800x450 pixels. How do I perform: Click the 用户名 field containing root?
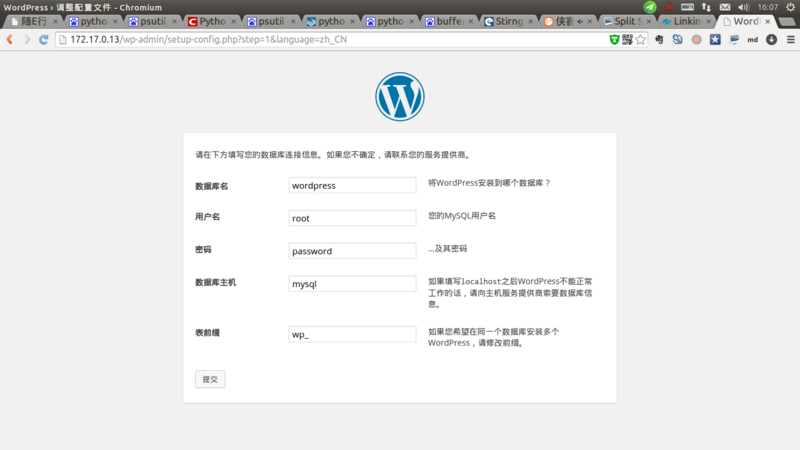click(x=352, y=218)
